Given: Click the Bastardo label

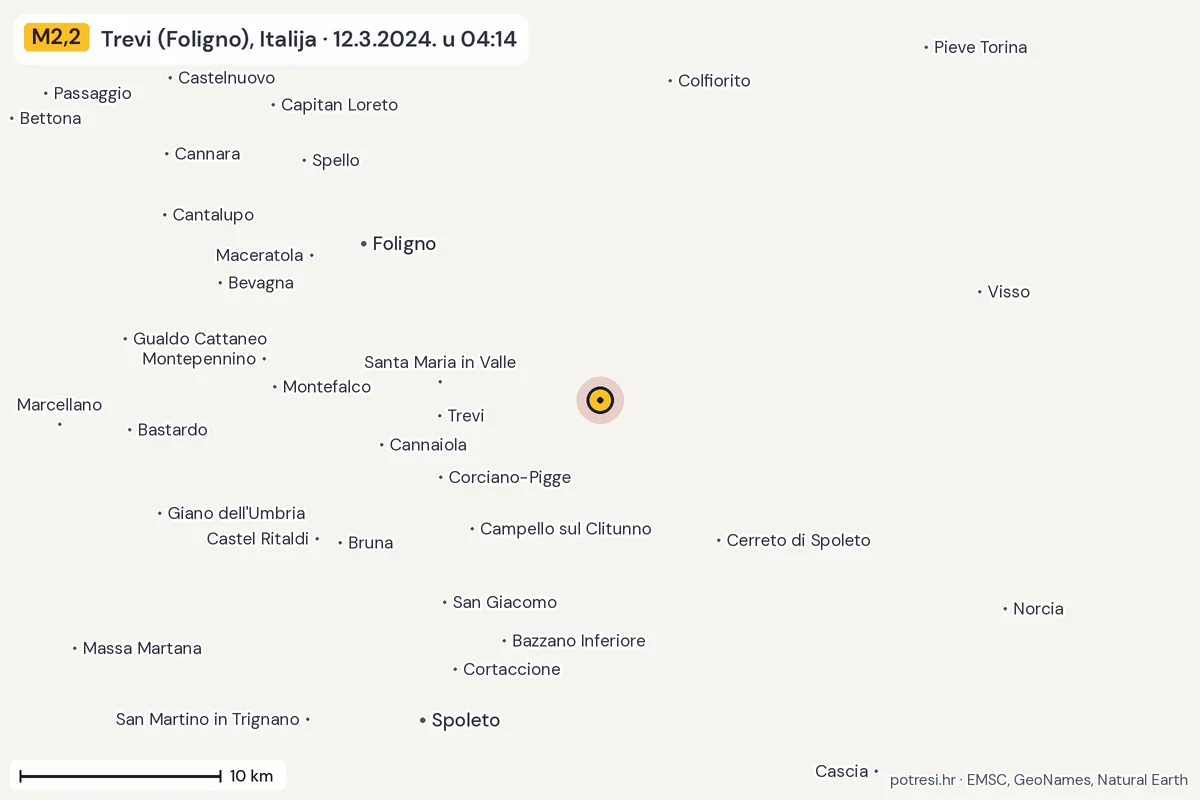Looking at the screenshot, I should 173,430.
